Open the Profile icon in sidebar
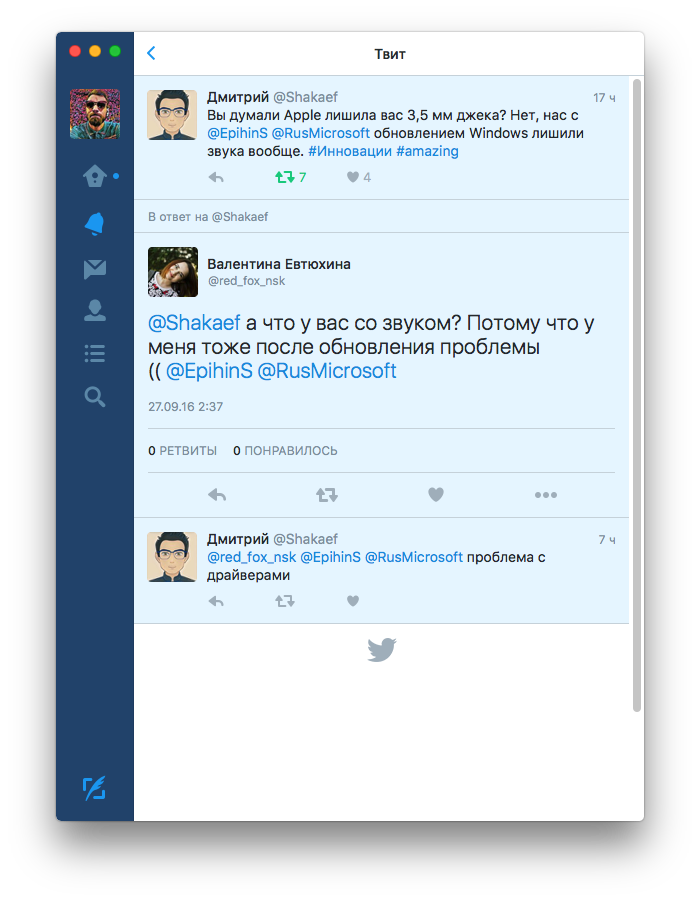 (x=95, y=311)
